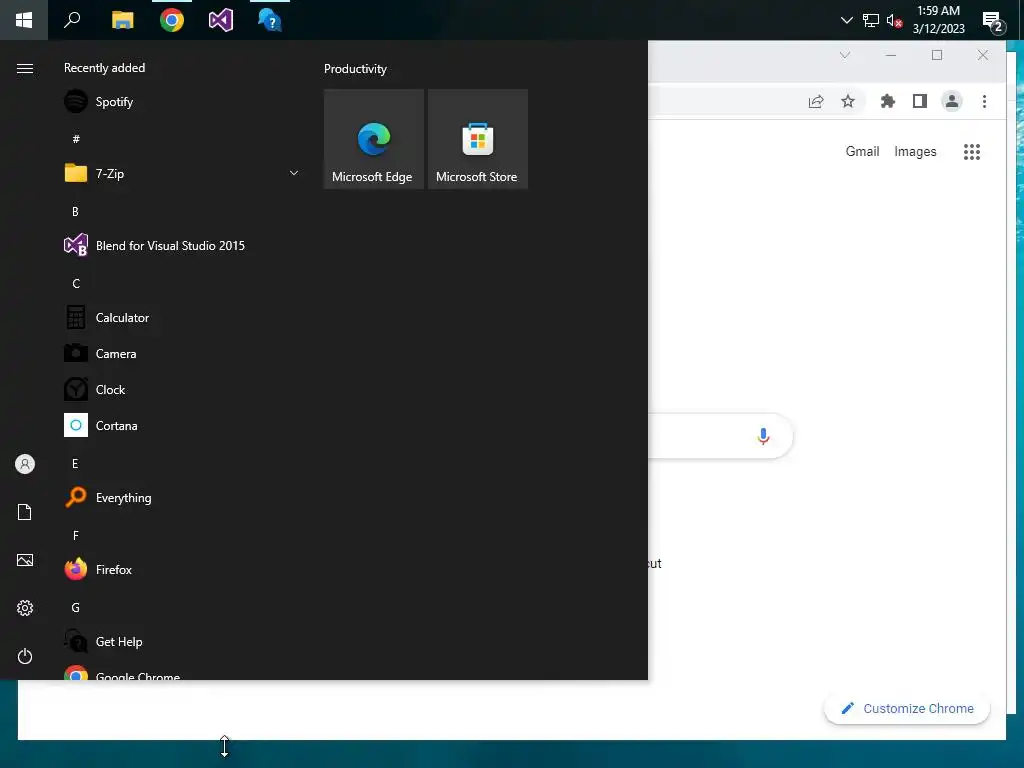Viewport: 1024px width, 768px height.
Task: Open Images link in Chrome
Action: click(x=915, y=152)
